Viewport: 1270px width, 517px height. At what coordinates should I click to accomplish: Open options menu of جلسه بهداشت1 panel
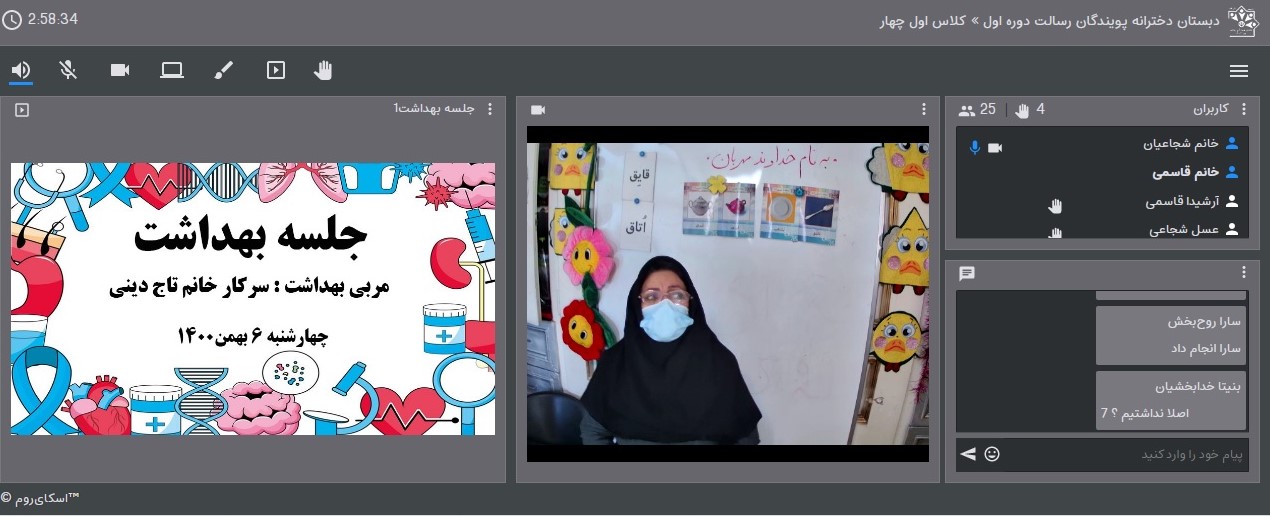474,110
